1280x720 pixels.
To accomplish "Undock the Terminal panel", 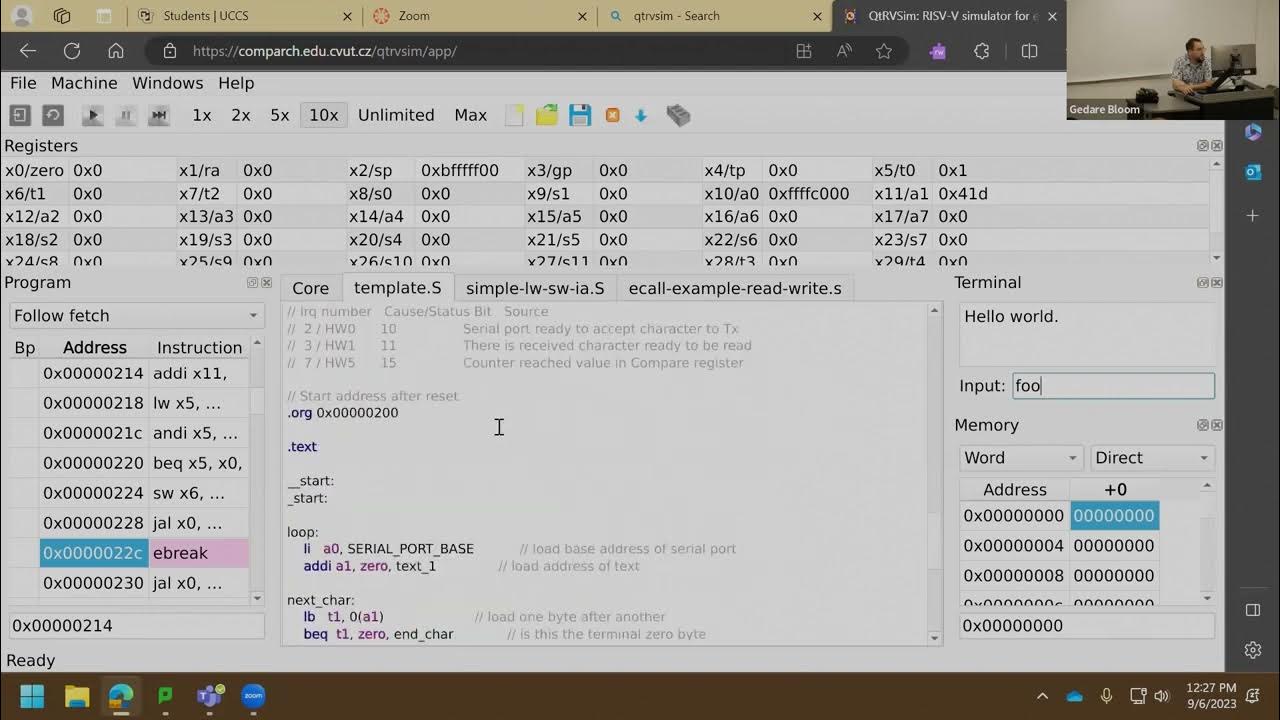I will point(1203,283).
